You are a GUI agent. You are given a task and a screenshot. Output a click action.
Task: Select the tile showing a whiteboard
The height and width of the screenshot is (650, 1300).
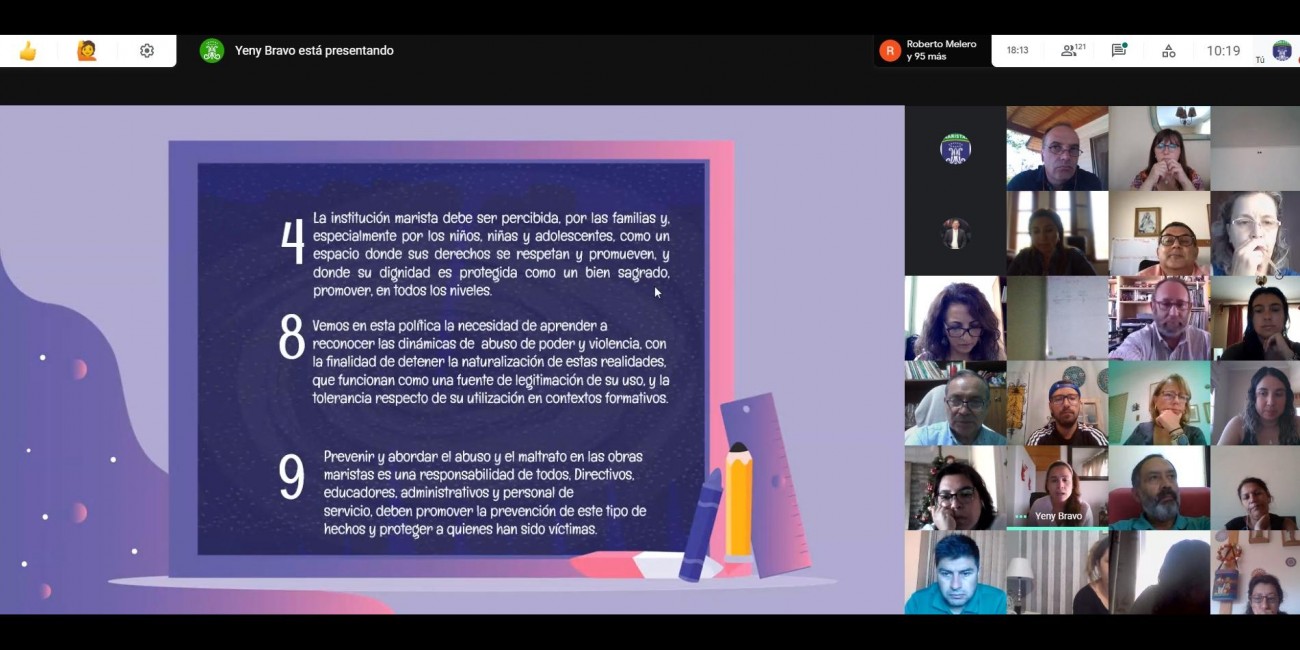[x=1056, y=318]
